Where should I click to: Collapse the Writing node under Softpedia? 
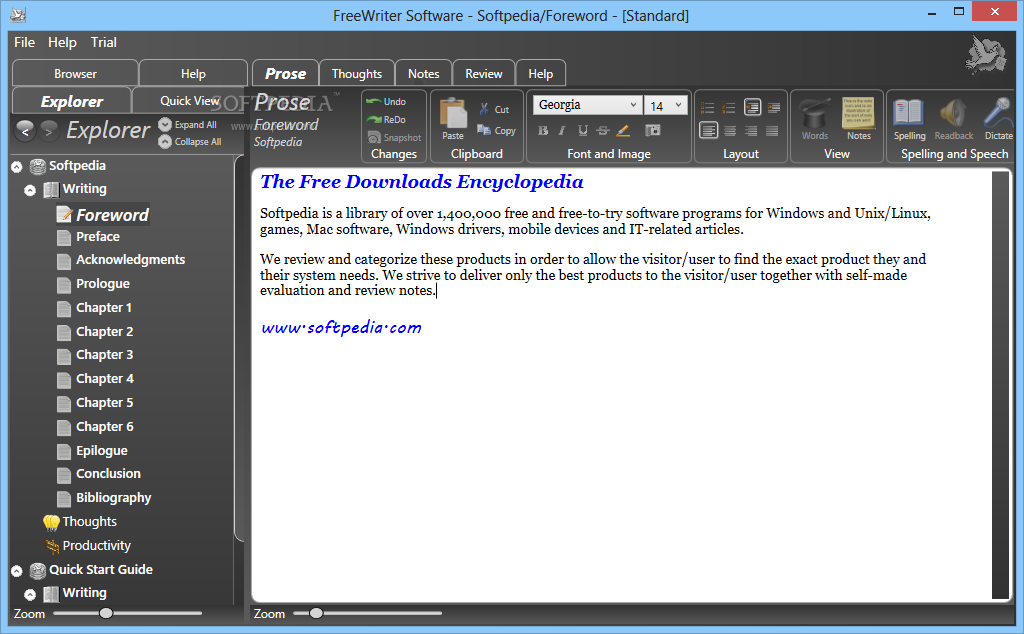29,191
